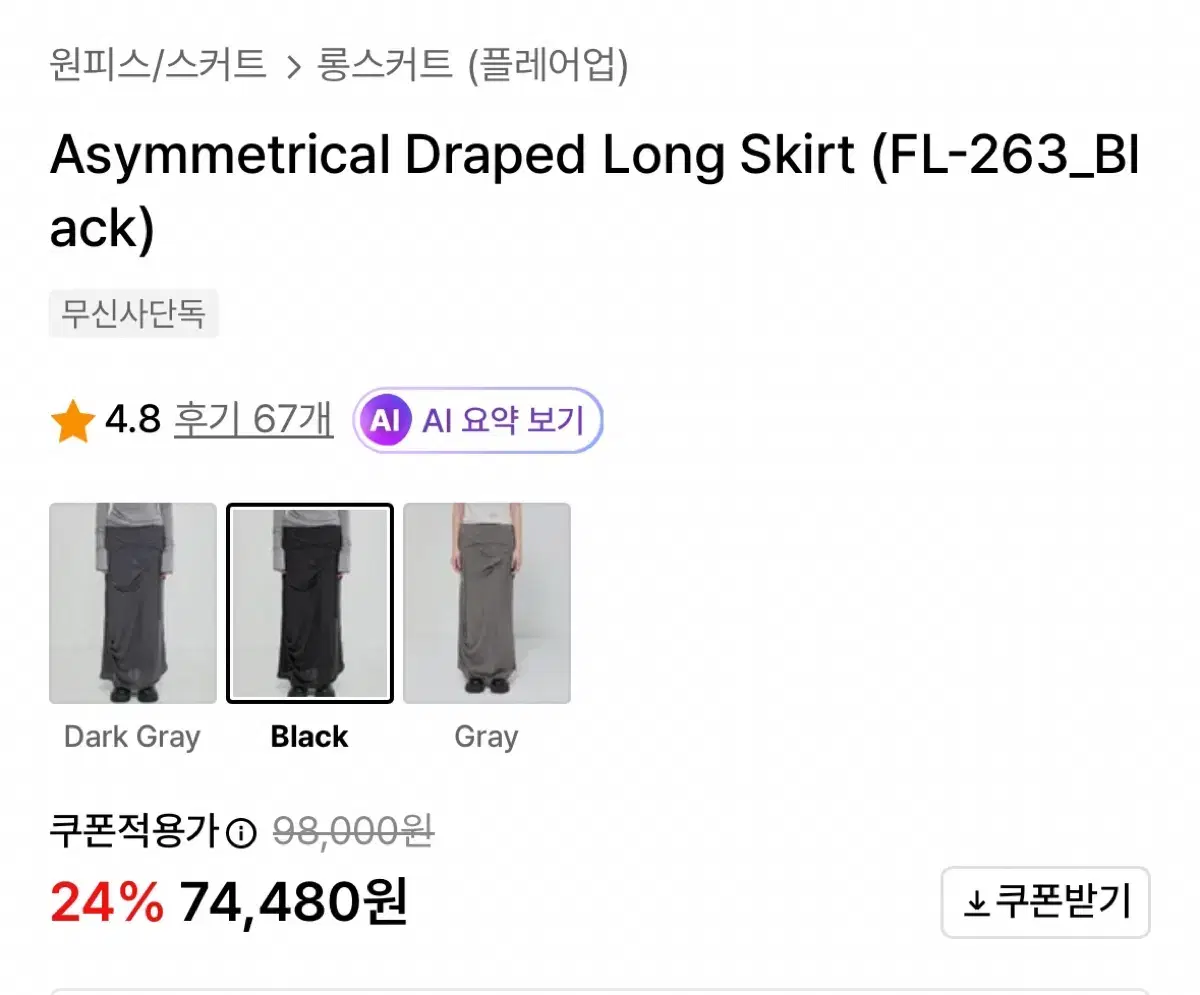The width and height of the screenshot is (1200, 995).
Task: Click the 쿠폰받기 coupon button
Action: (1046, 903)
